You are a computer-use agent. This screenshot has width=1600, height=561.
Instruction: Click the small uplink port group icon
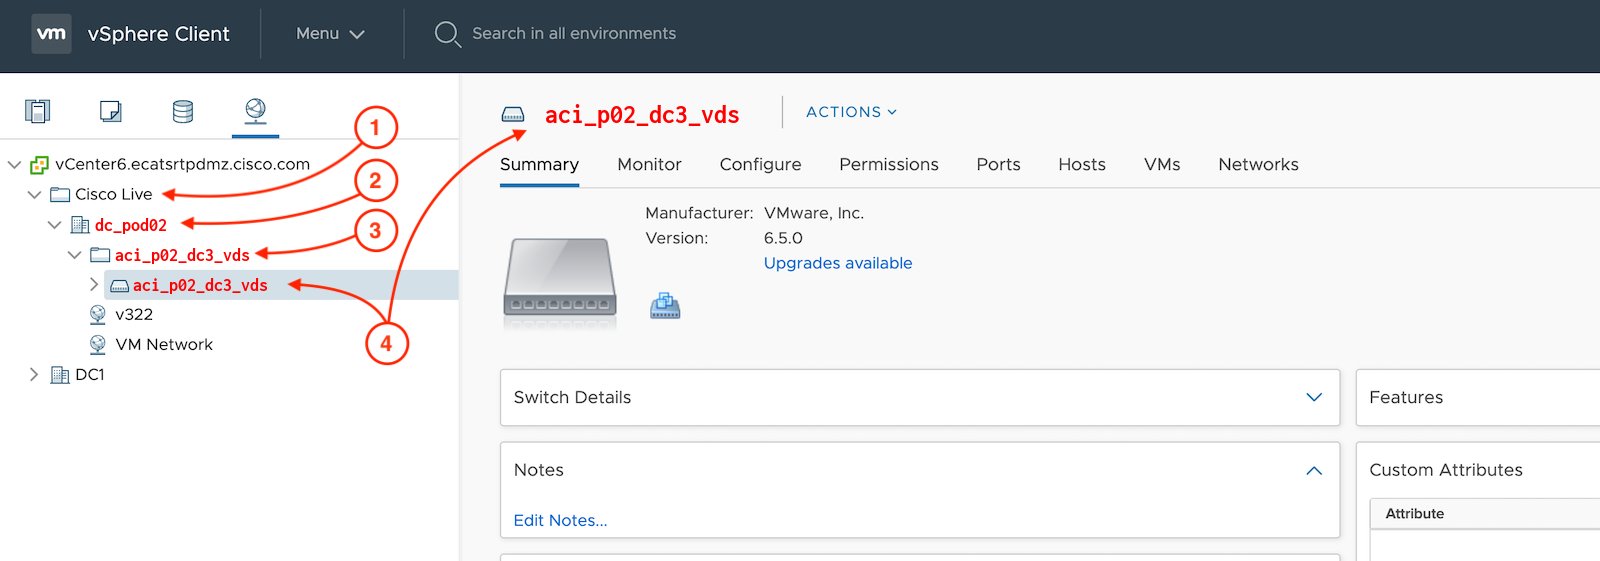665,306
